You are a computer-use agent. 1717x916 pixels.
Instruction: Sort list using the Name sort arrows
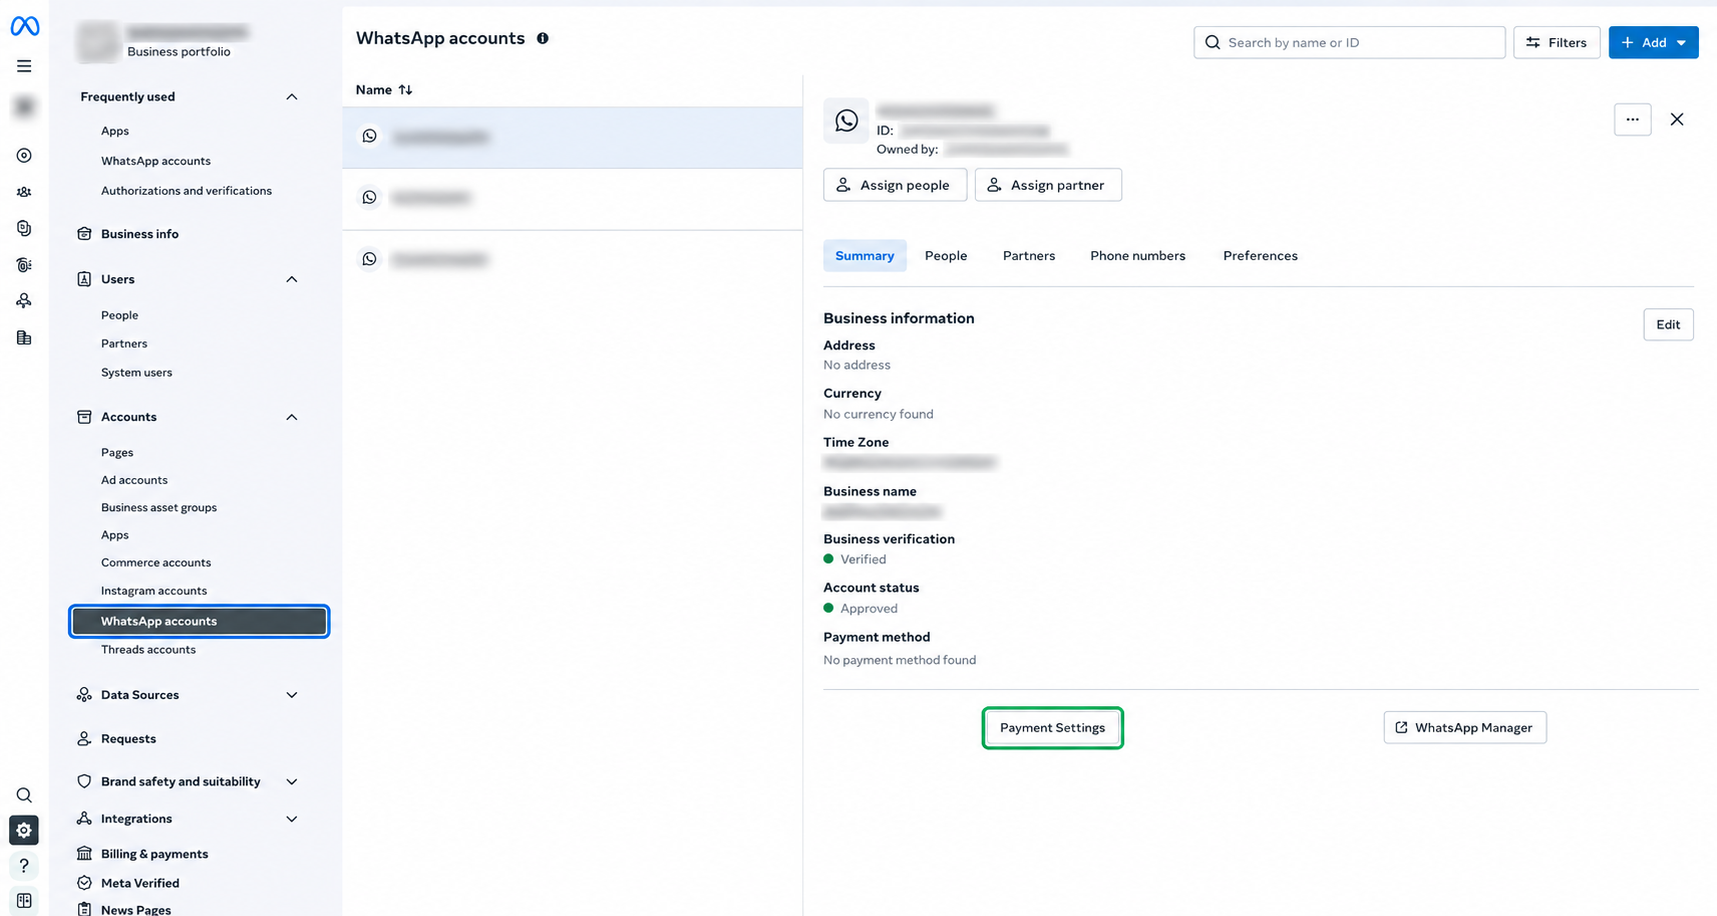pyautogui.click(x=405, y=90)
